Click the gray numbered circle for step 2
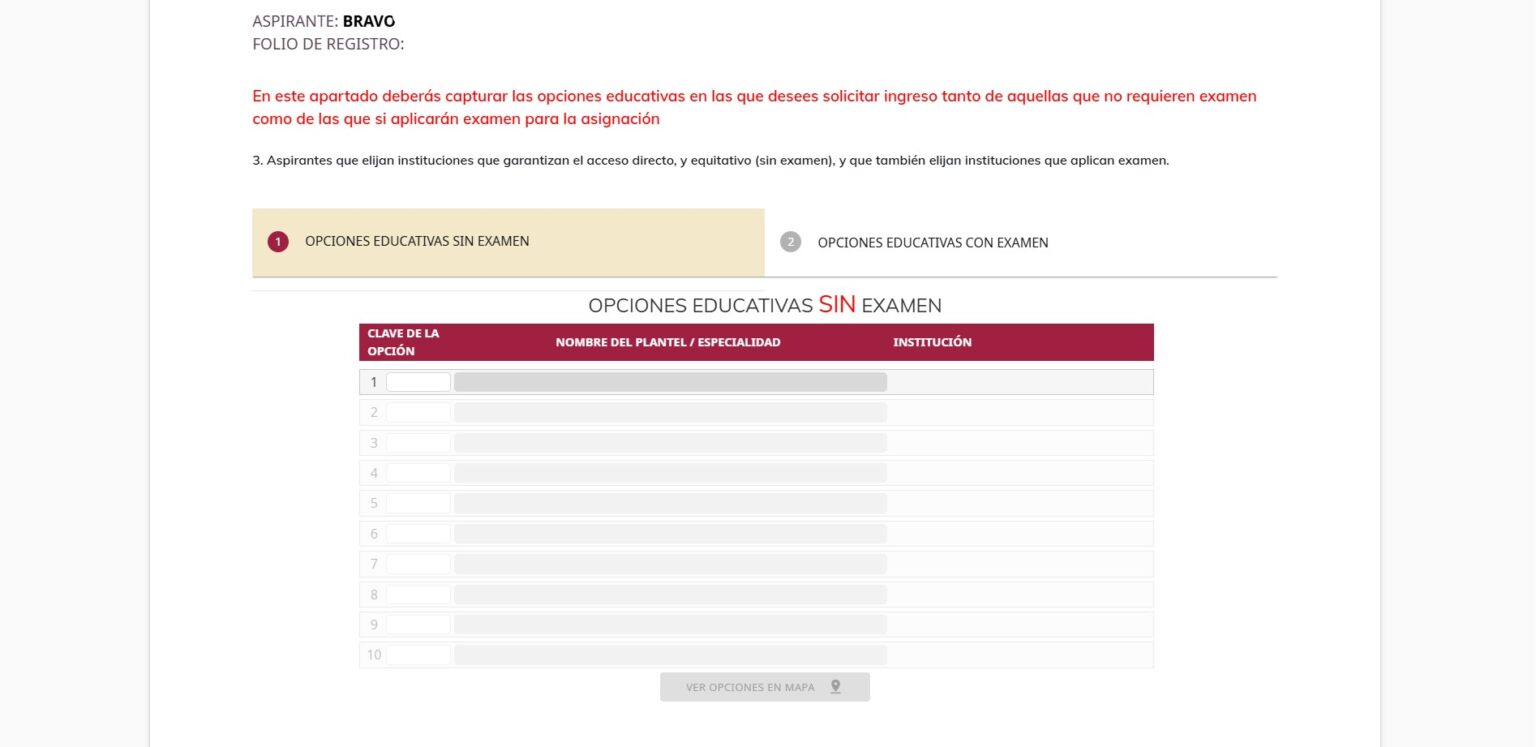The height and width of the screenshot is (747, 1536). pyautogui.click(x=790, y=242)
